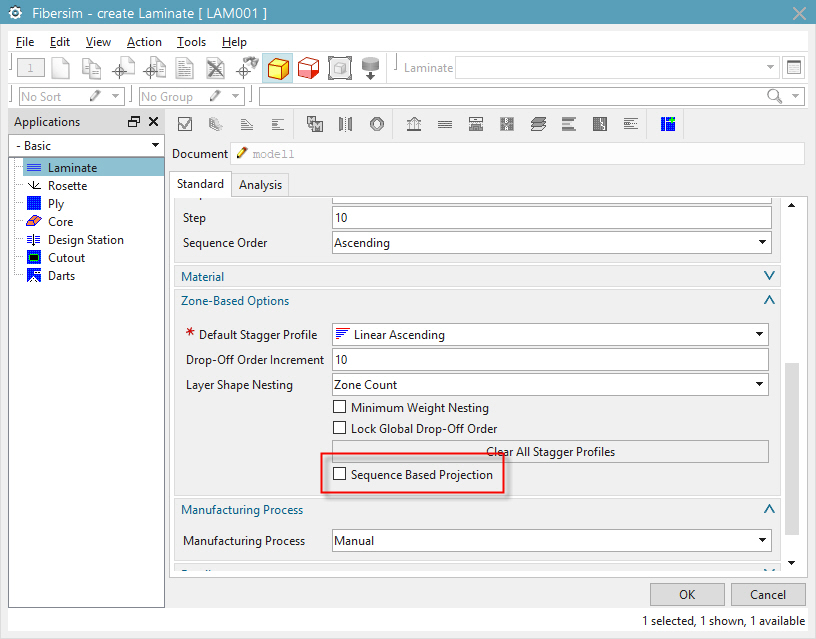The height and width of the screenshot is (639, 816).
Task: Click in the Drop-Off Order Increment field
Action: (x=550, y=360)
